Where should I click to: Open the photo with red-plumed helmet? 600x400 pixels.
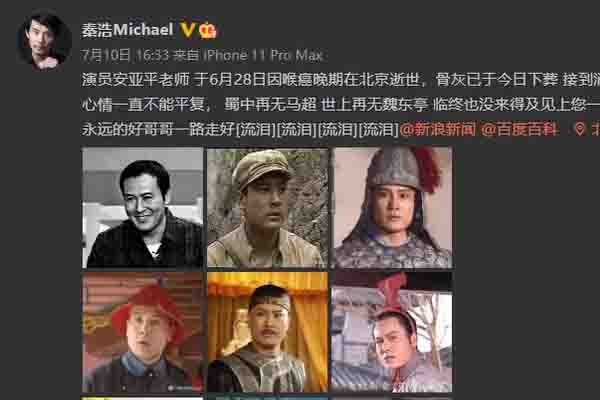click(x=391, y=207)
